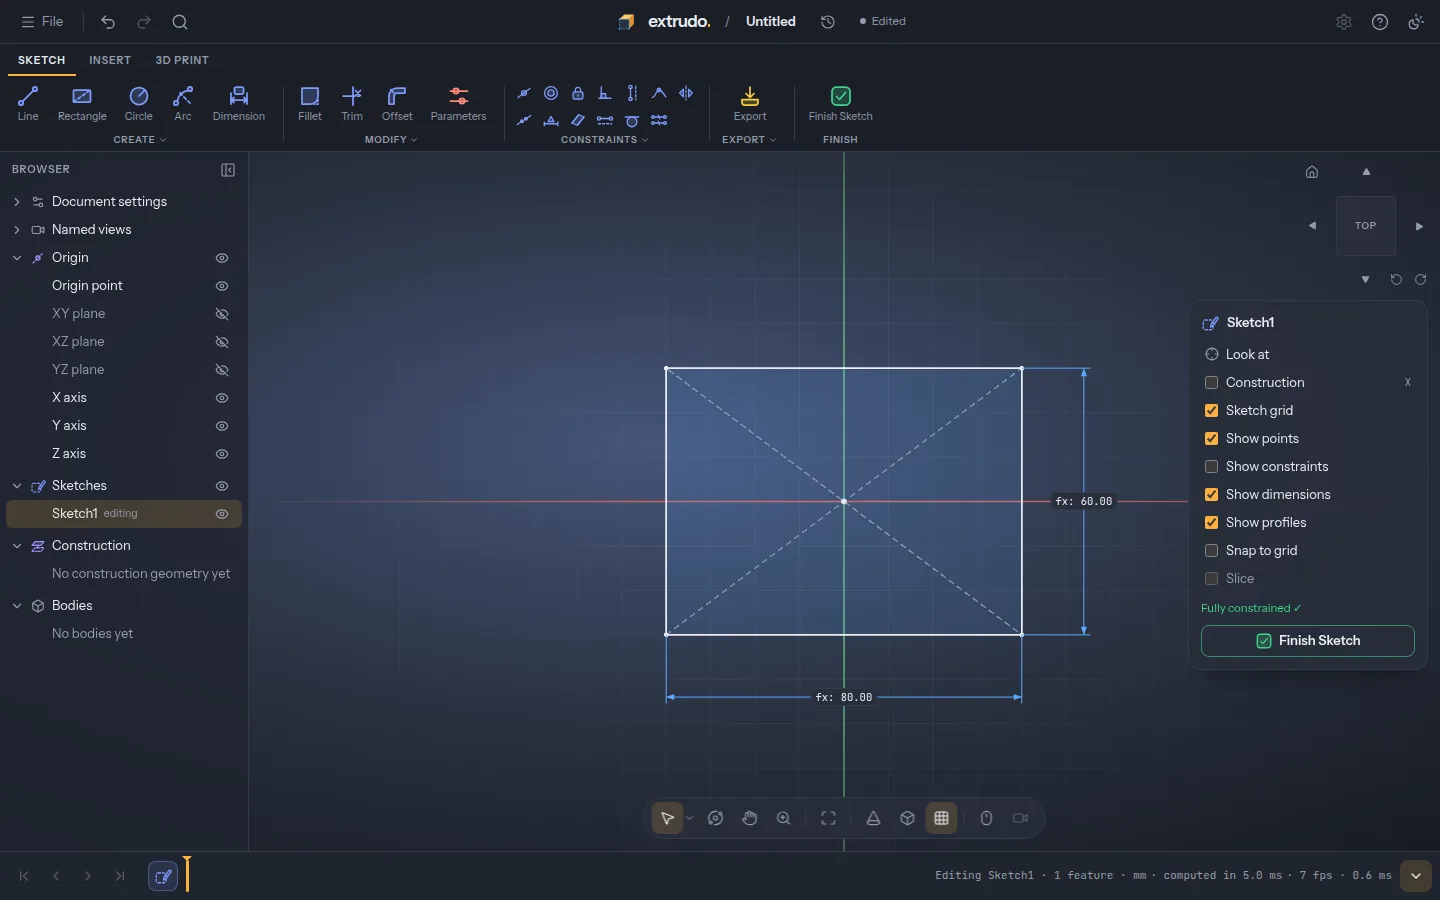Open the CREATE dropdown
This screenshot has width=1440, height=900.
coord(140,140)
